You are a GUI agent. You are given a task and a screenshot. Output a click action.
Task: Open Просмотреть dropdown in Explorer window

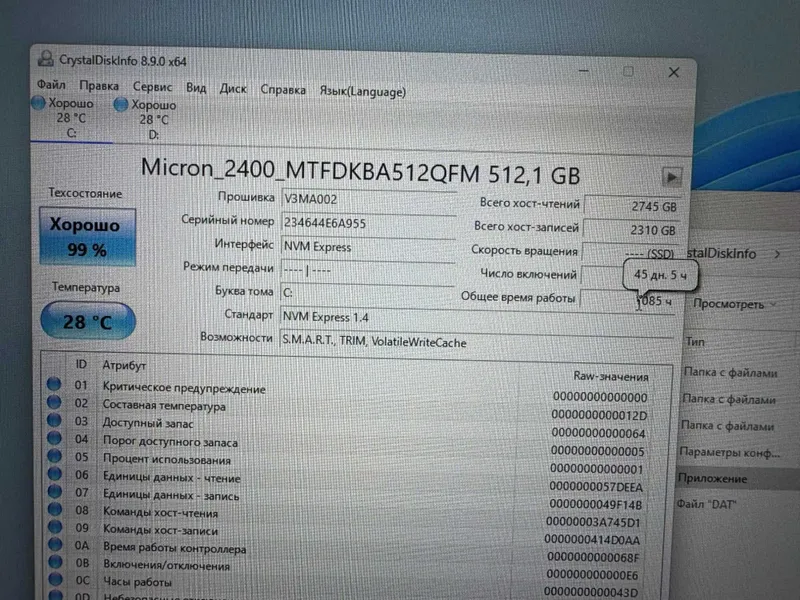click(x=735, y=304)
